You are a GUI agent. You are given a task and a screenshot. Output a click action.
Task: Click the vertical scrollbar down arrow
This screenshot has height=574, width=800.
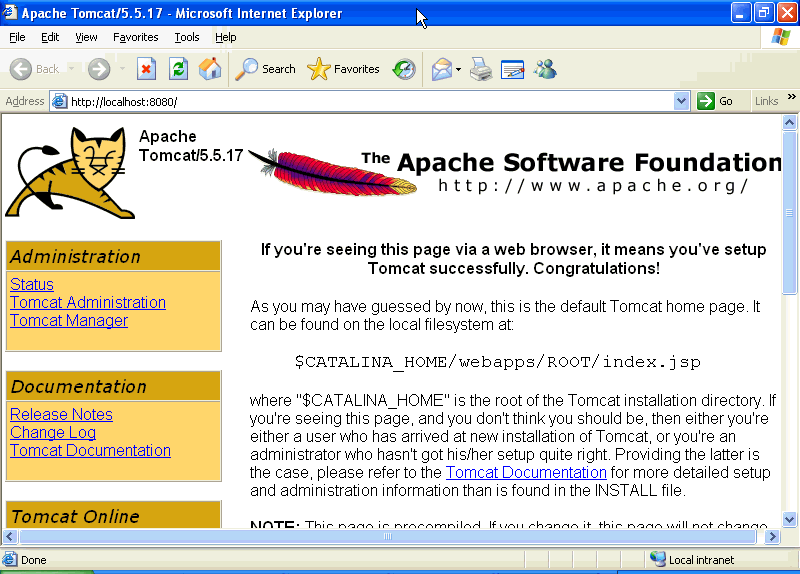pos(789,519)
